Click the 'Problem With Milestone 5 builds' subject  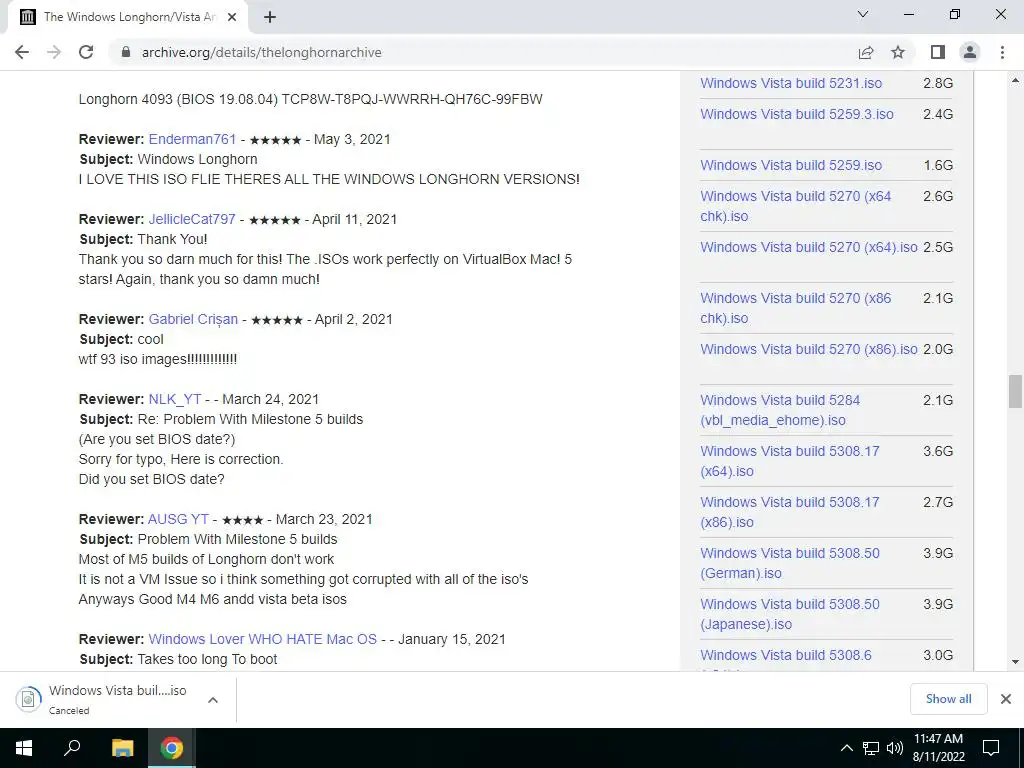coord(237,539)
